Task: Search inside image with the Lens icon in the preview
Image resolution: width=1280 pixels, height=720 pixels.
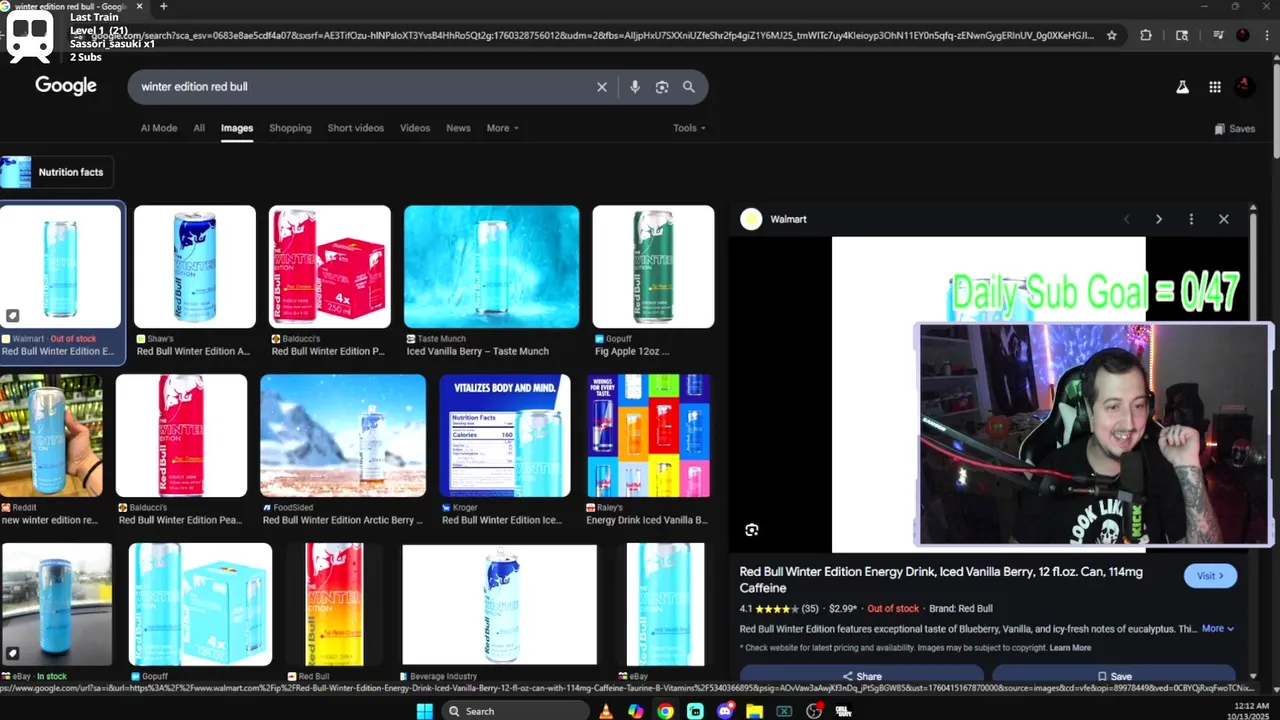Action: tap(752, 530)
